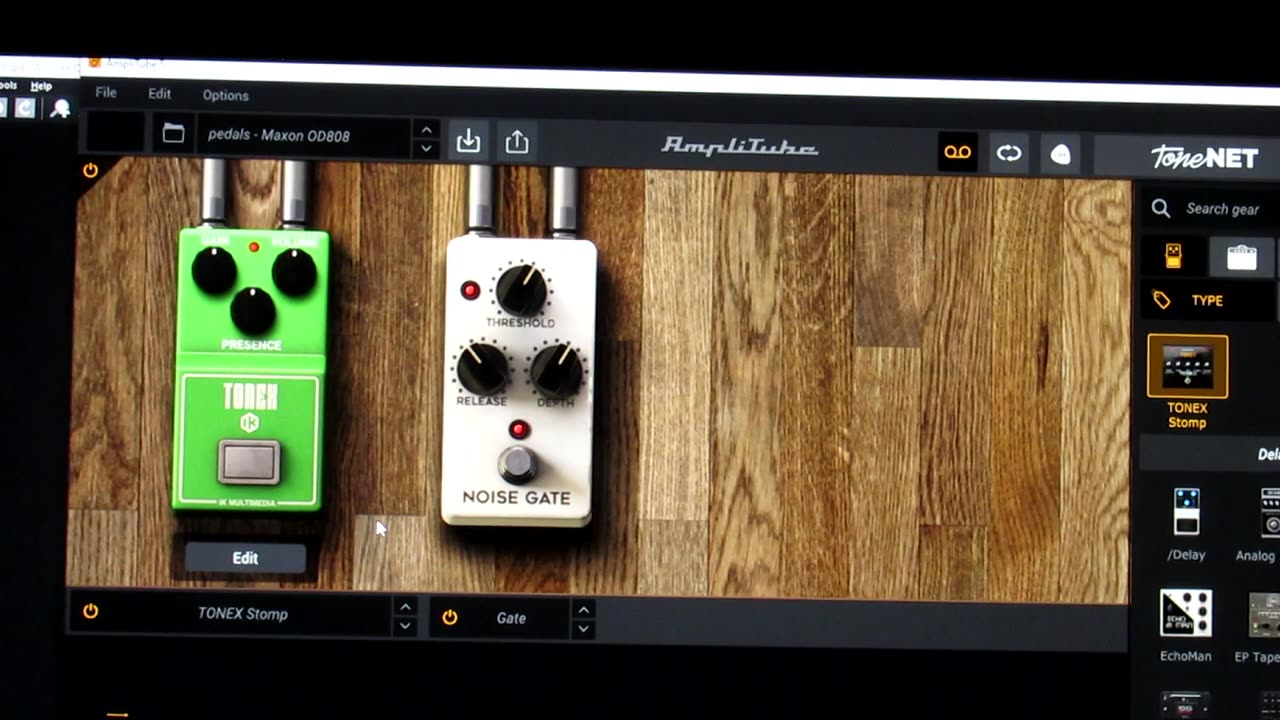Toggle the TONEX Stomp slot power button
The height and width of the screenshot is (720, 1280).
[91, 611]
